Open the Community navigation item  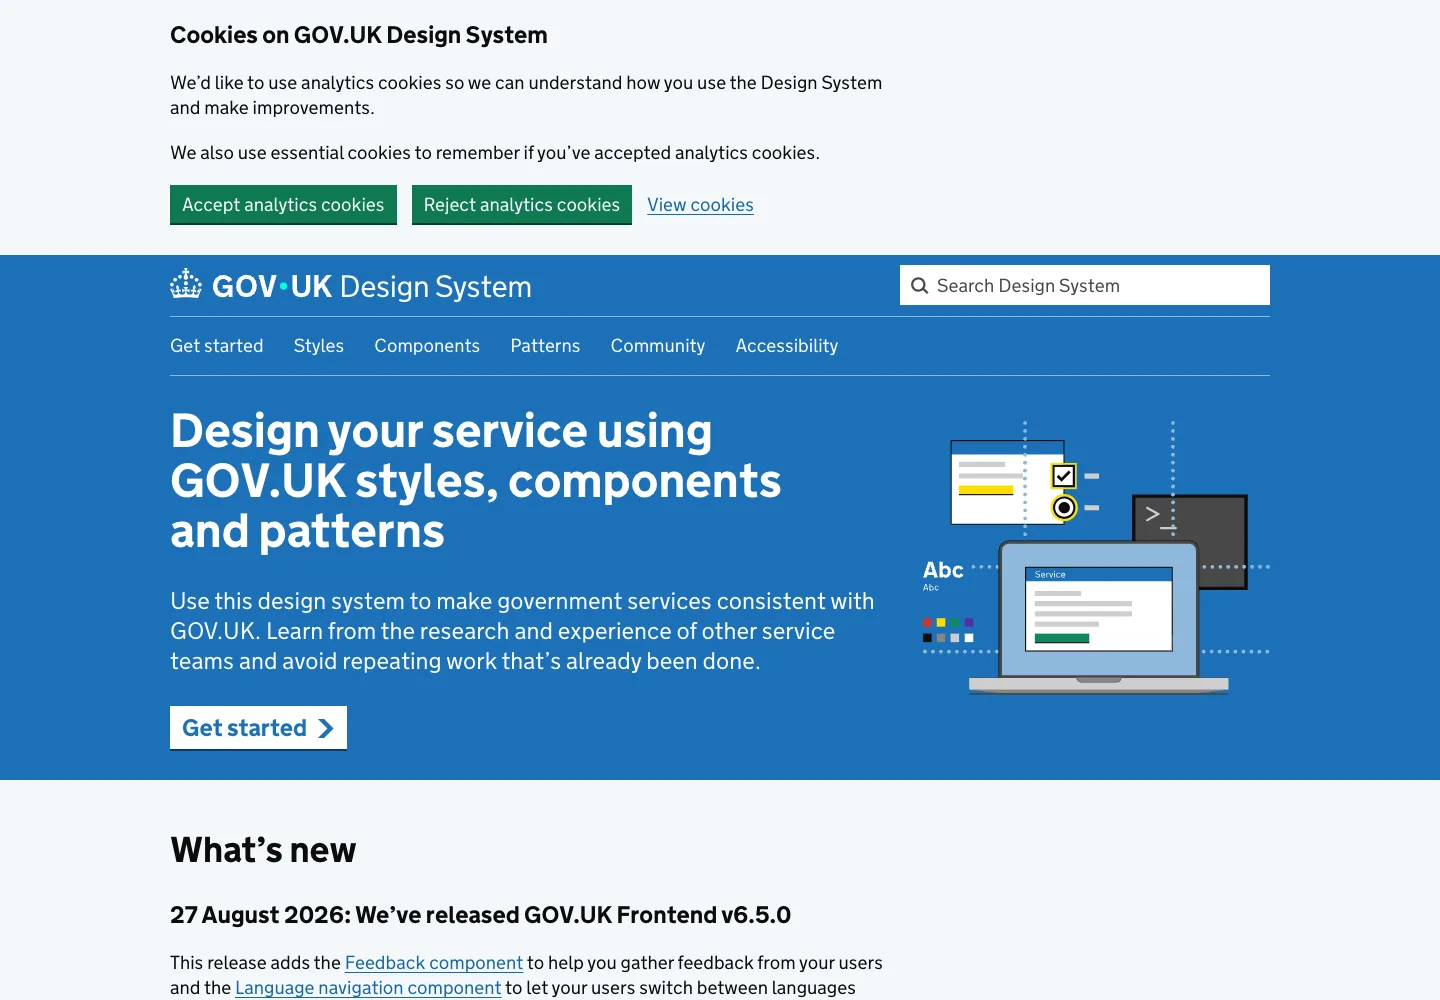coord(658,346)
